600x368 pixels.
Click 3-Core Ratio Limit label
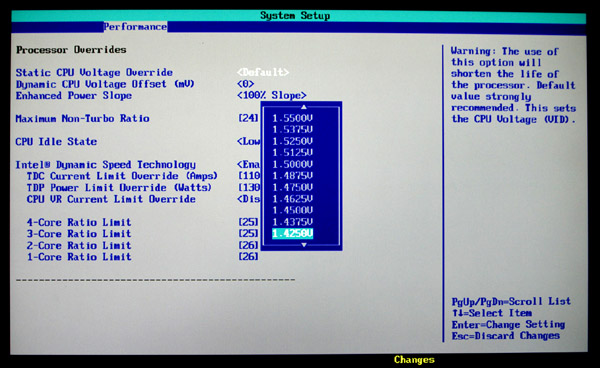click(79, 234)
